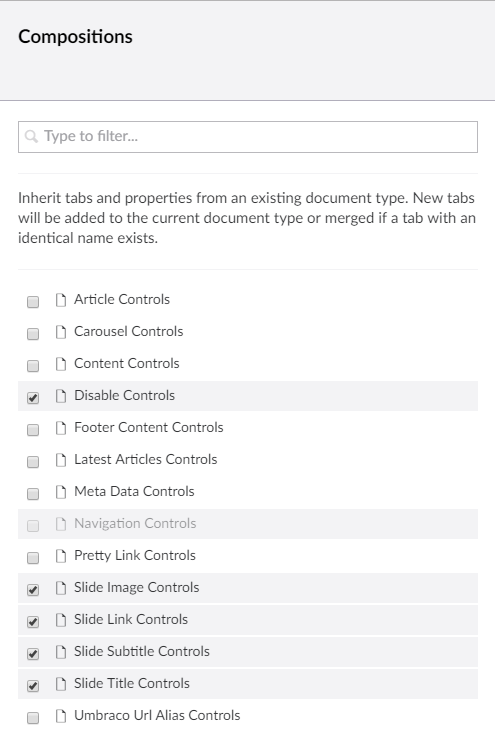Check the Pretty Link Controls checkbox
The width and height of the screenshot is (495, 741).
coord(33,558)
